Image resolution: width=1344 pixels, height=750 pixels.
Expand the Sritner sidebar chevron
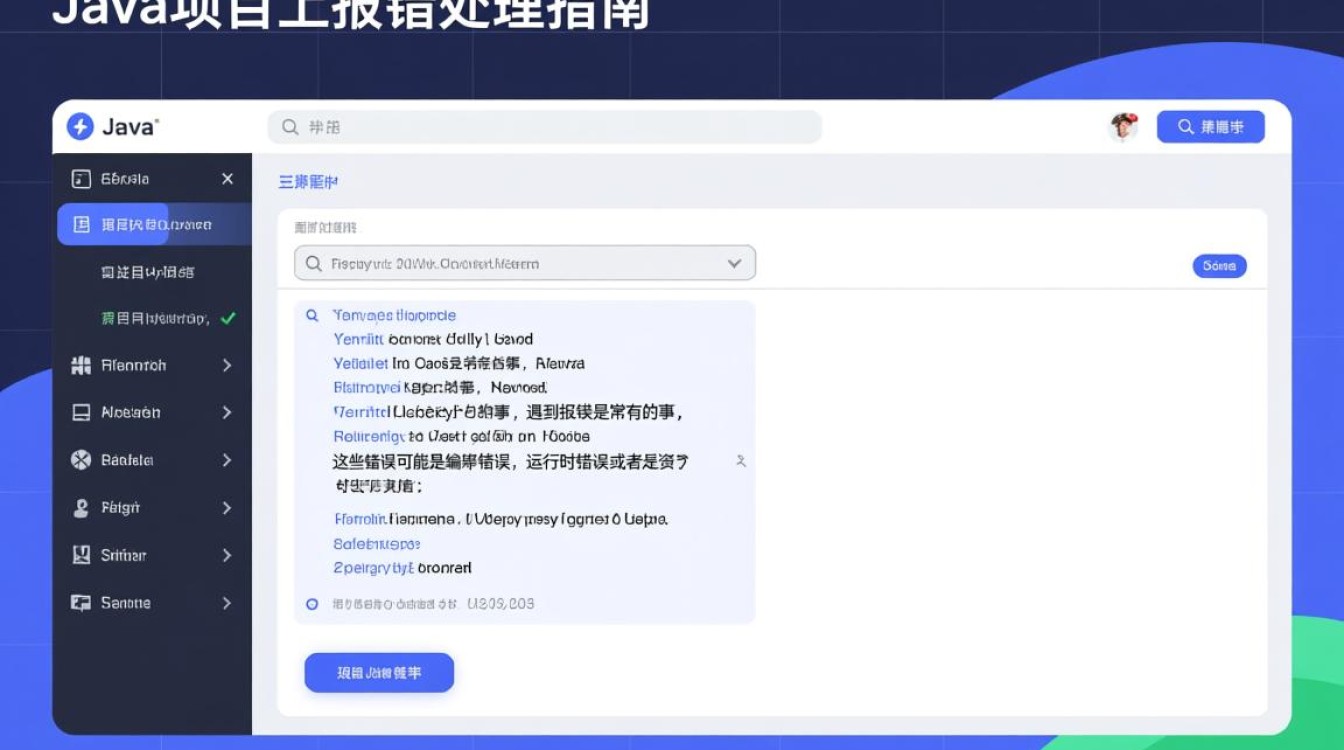227,555
